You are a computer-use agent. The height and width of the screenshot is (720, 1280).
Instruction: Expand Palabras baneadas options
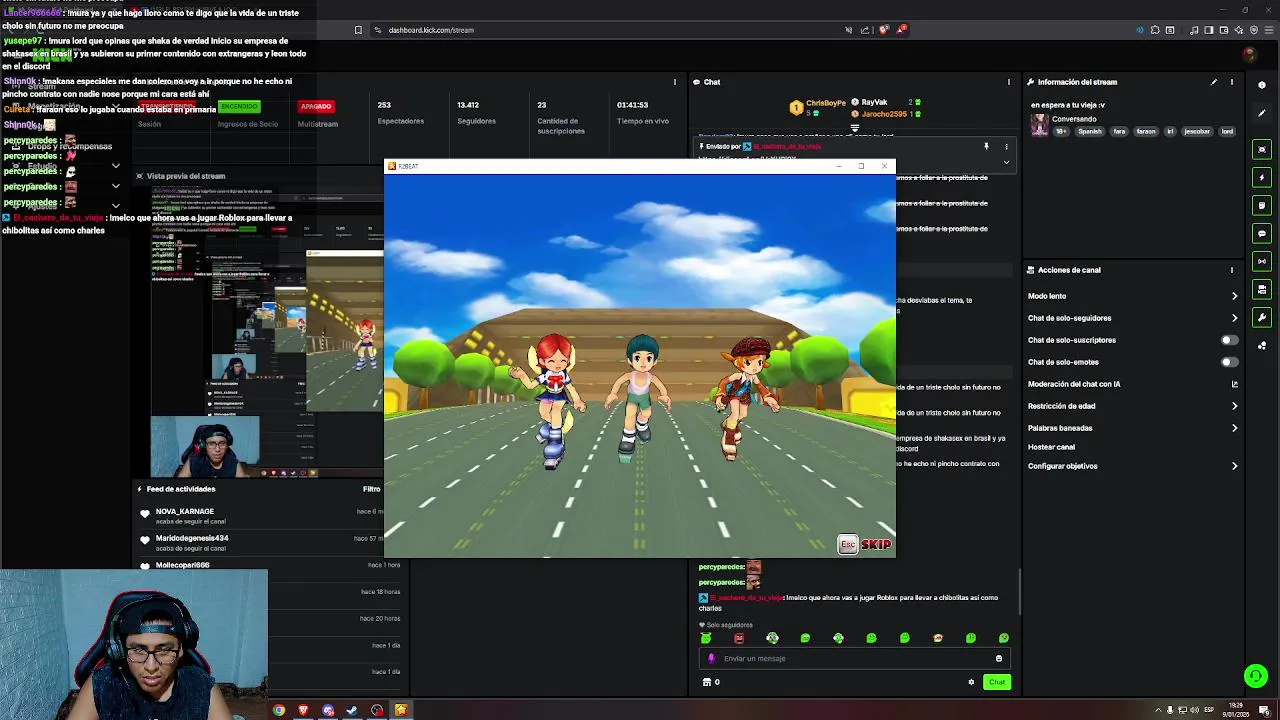(x=1234, y=428)
